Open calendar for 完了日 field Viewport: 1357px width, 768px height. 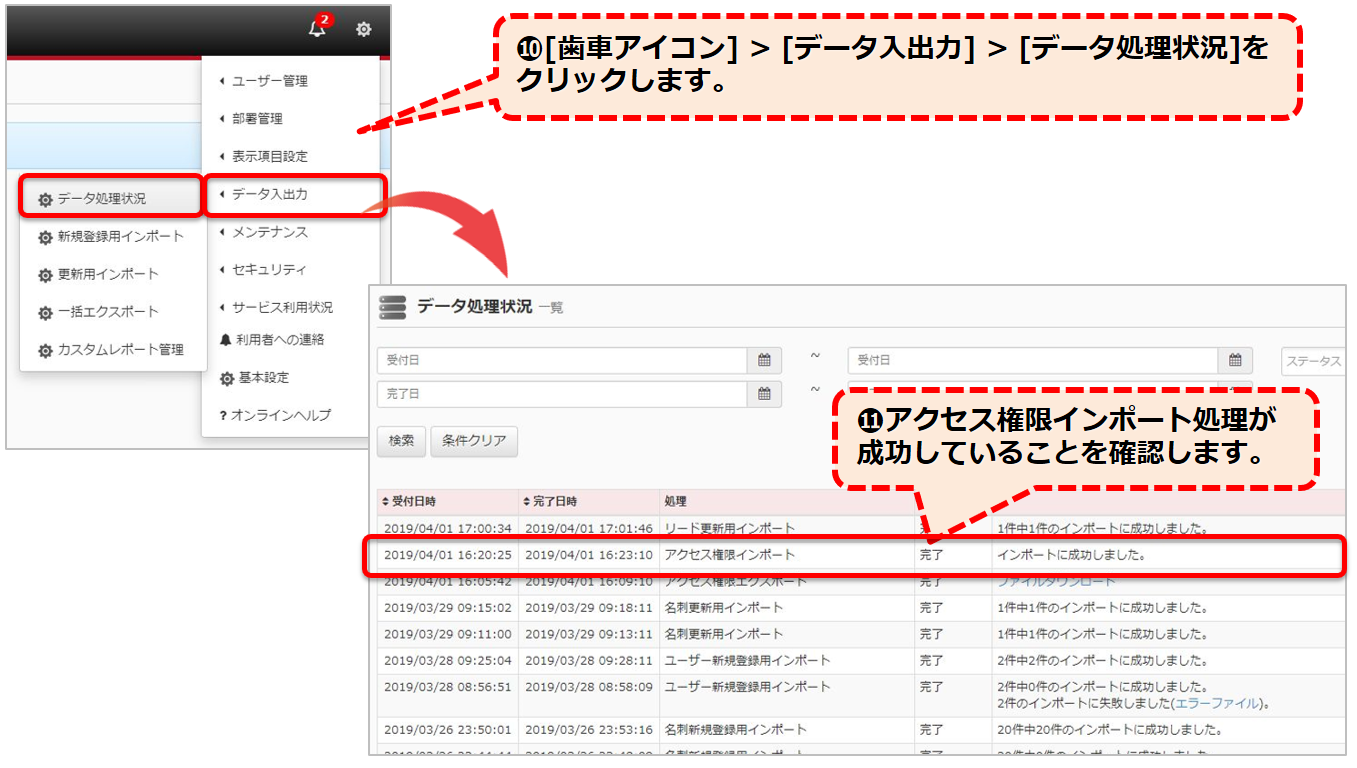coord(764,394)
